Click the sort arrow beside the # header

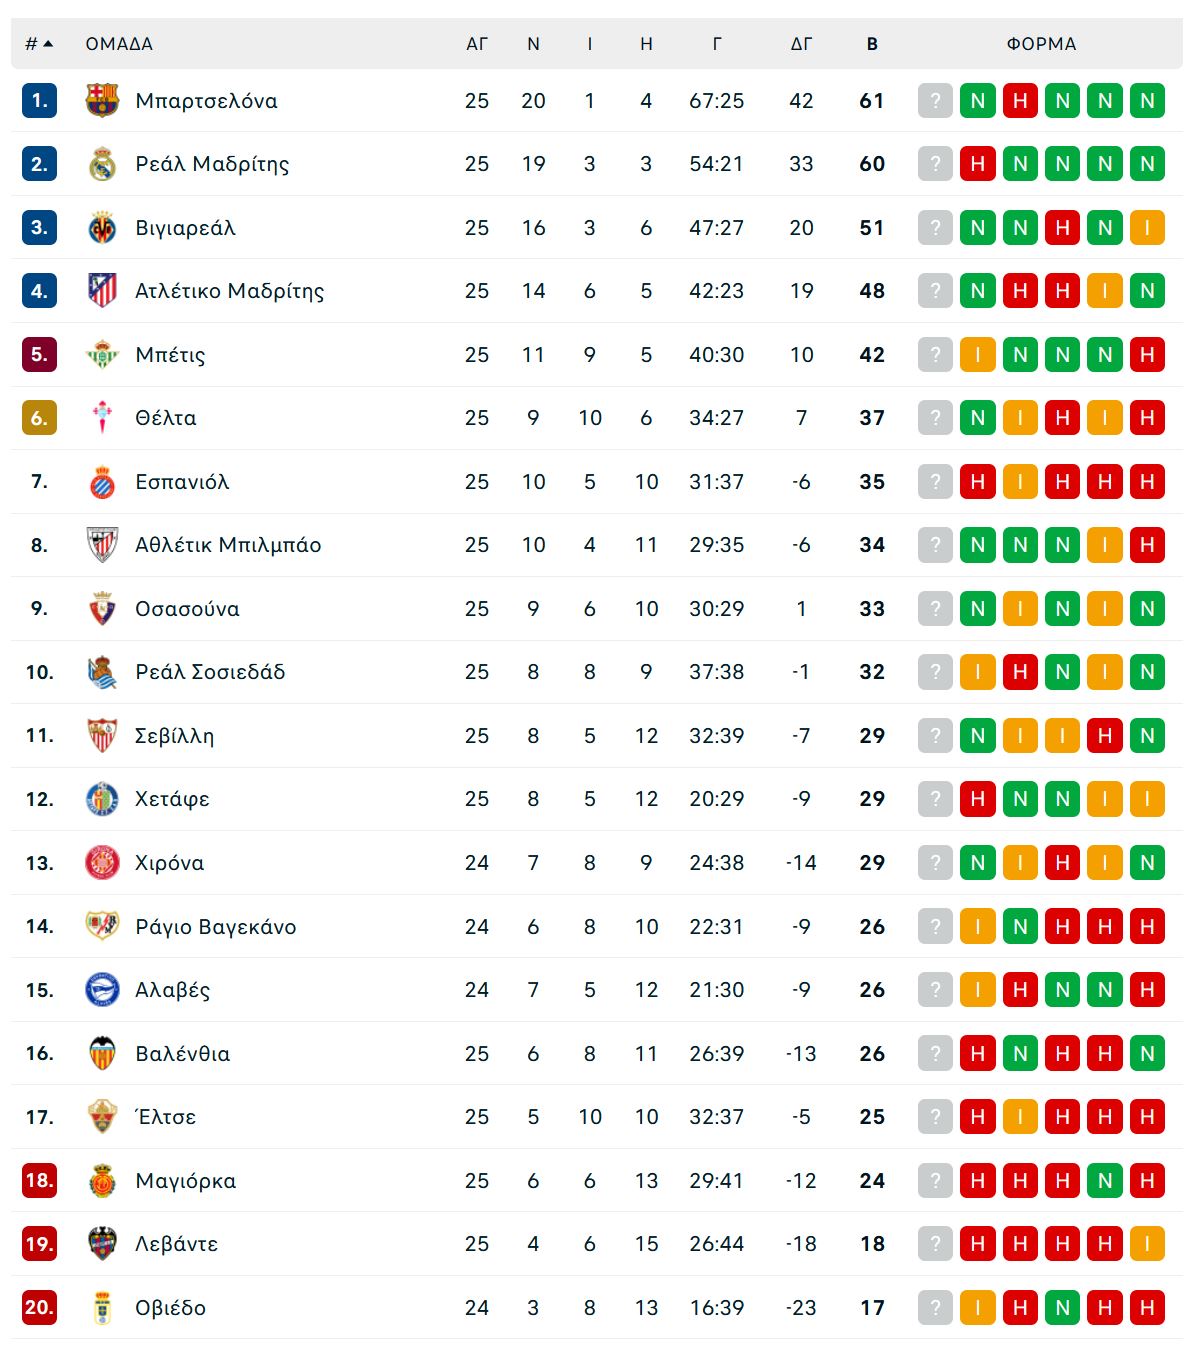(x=48, y=44)
